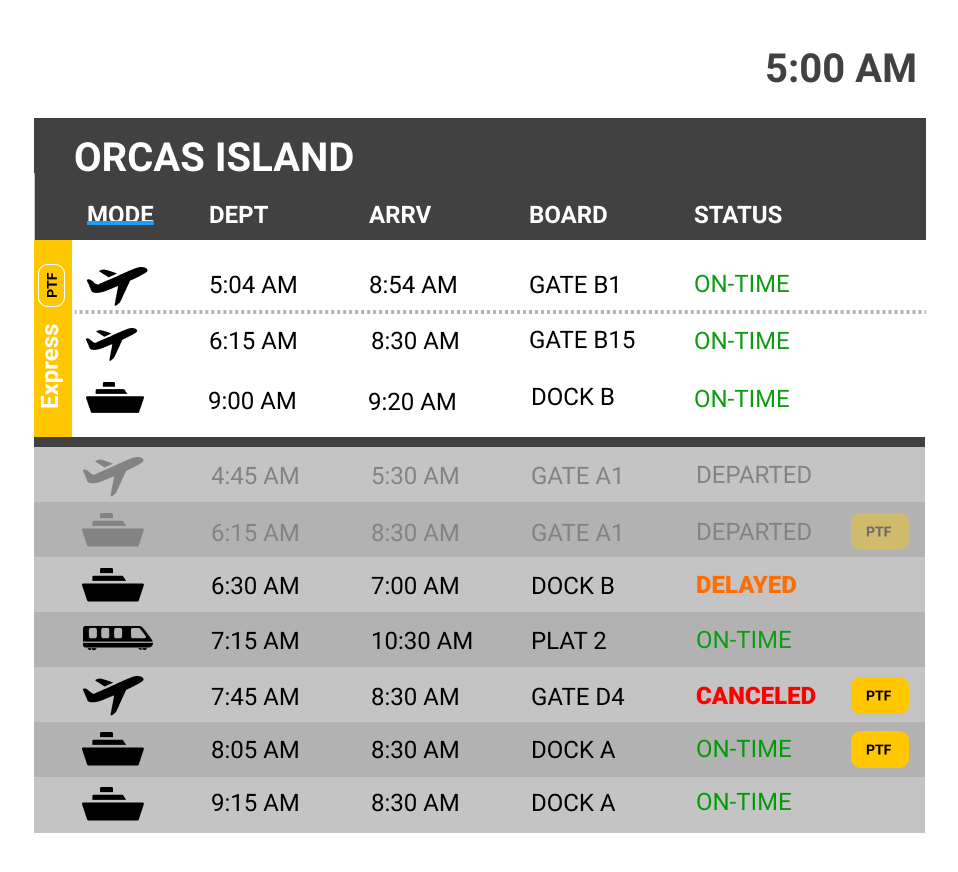This screenshot has width=958, height=872.
Task: Click the faded PTF badge on departed row
Action: [x=880, y=532]
